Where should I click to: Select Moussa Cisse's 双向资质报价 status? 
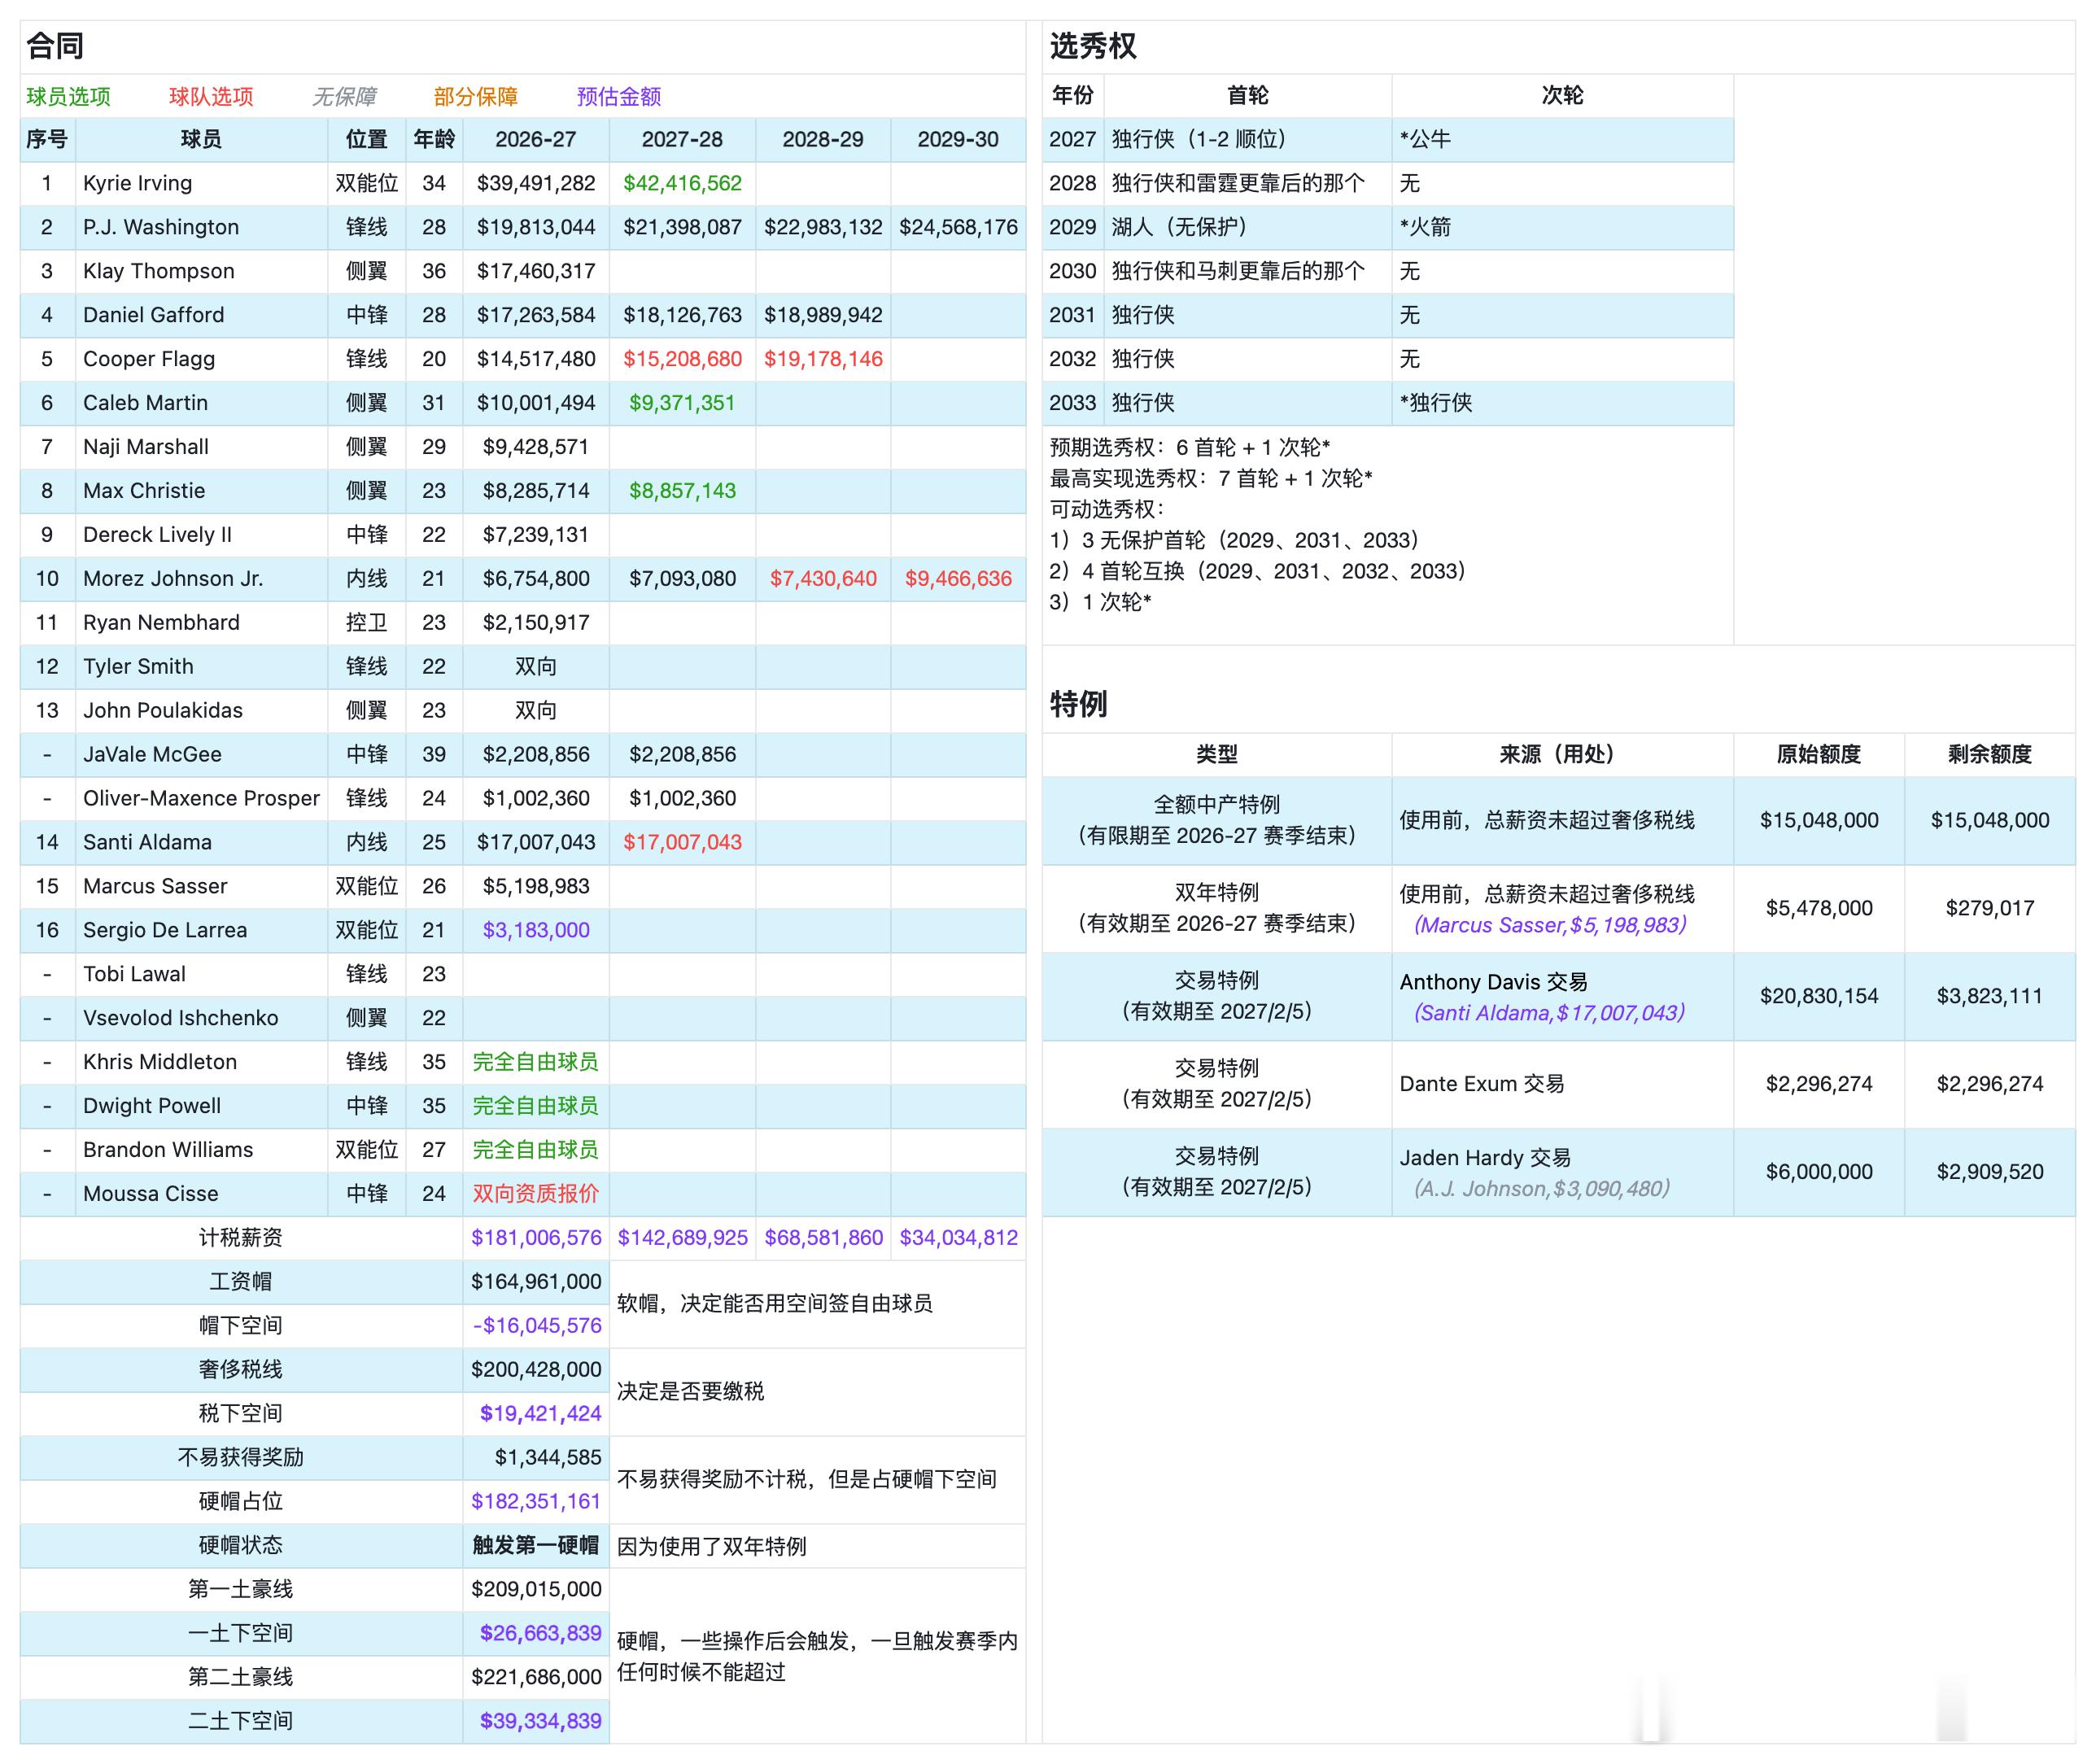(x=536, y=1194)
